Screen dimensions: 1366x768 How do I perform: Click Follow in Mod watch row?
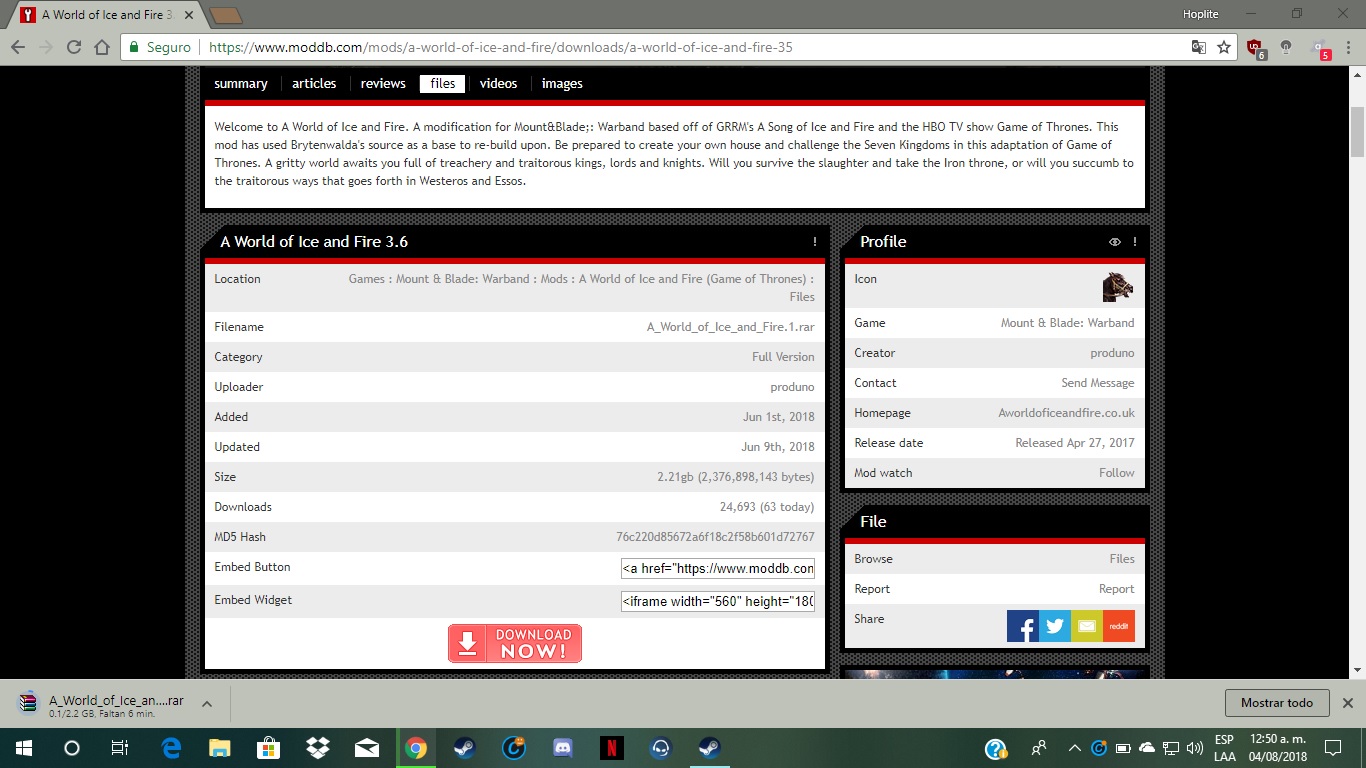pyautogui.click(x=1117, y=473)
